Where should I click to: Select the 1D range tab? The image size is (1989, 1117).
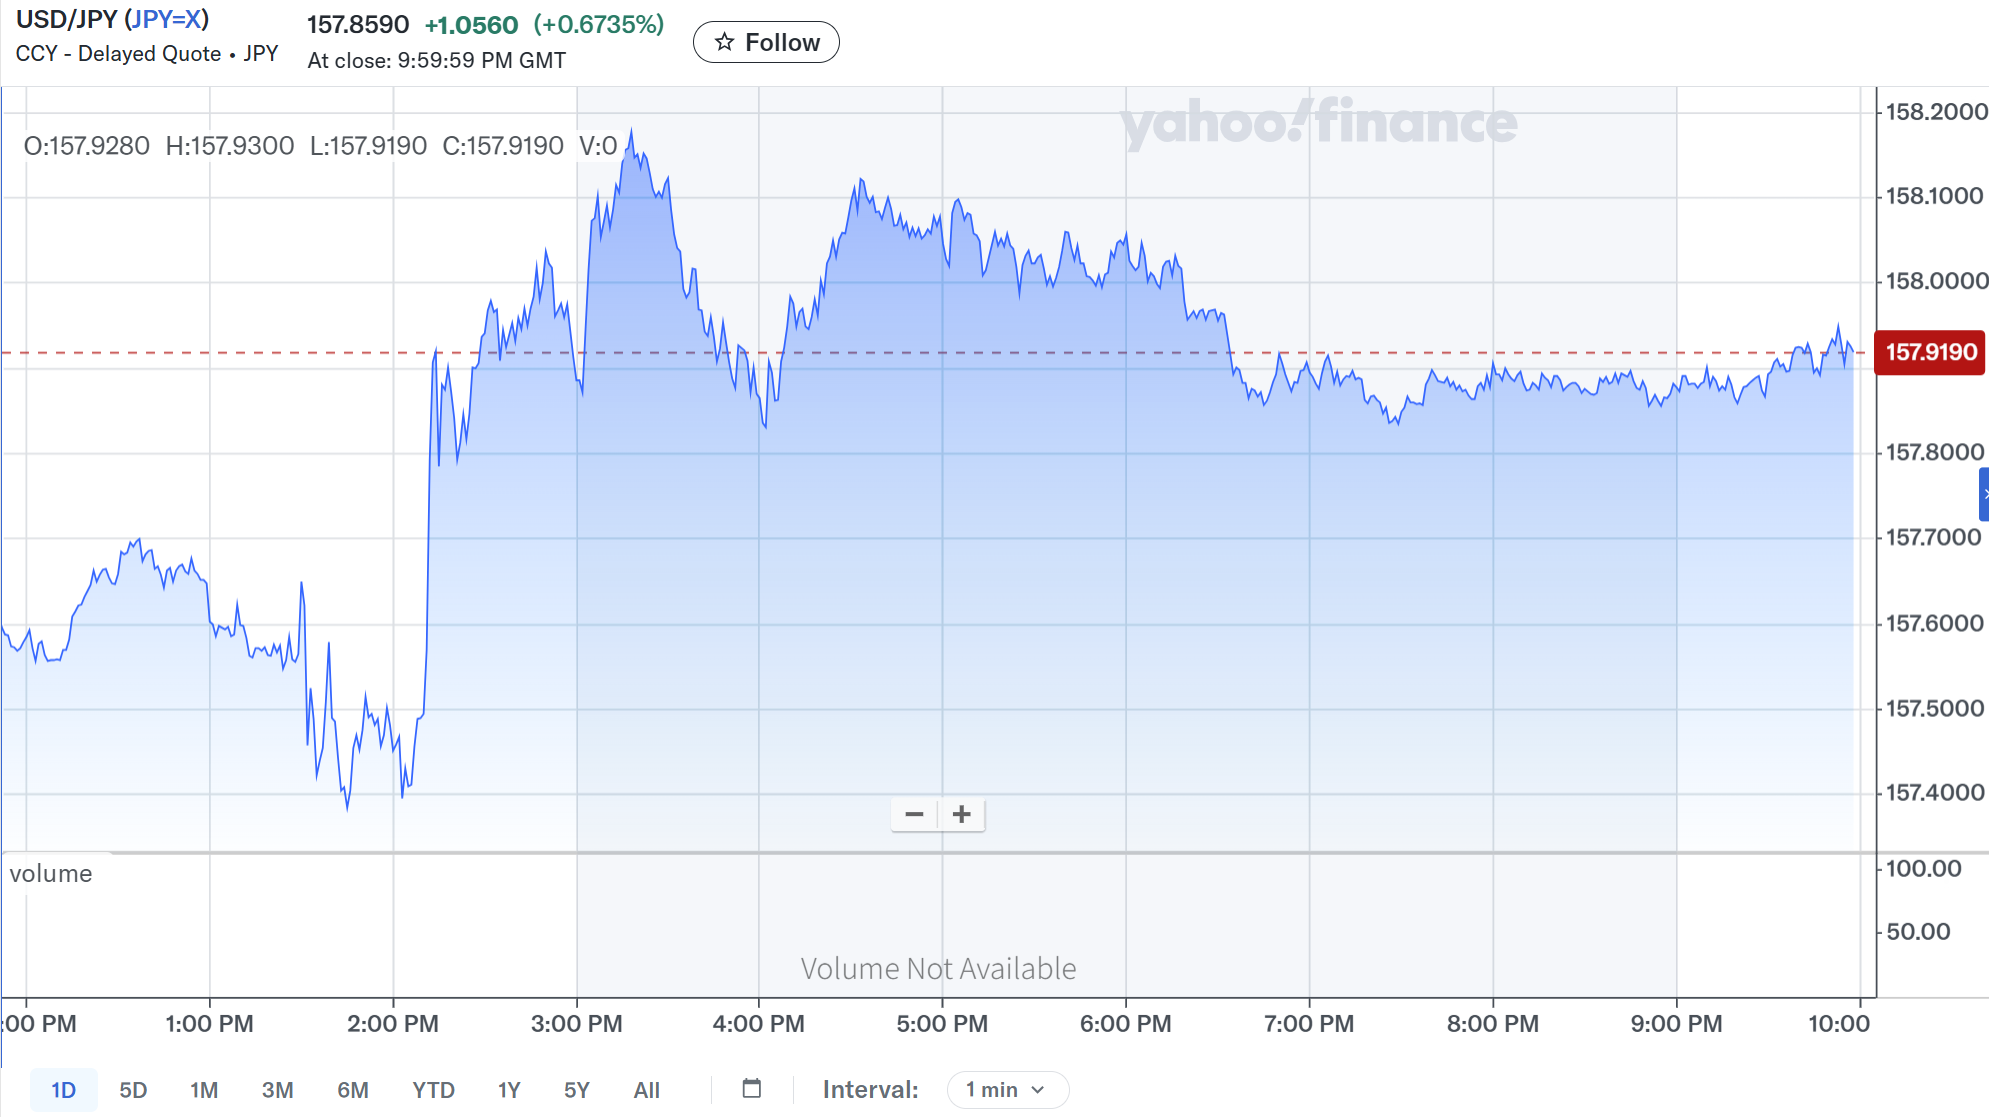[63, 1089]
